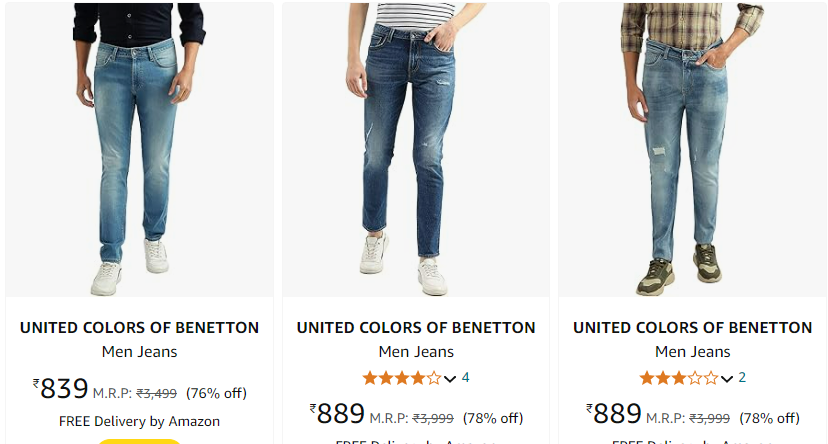Click Men Jeans text under the first product

point(139,352)
